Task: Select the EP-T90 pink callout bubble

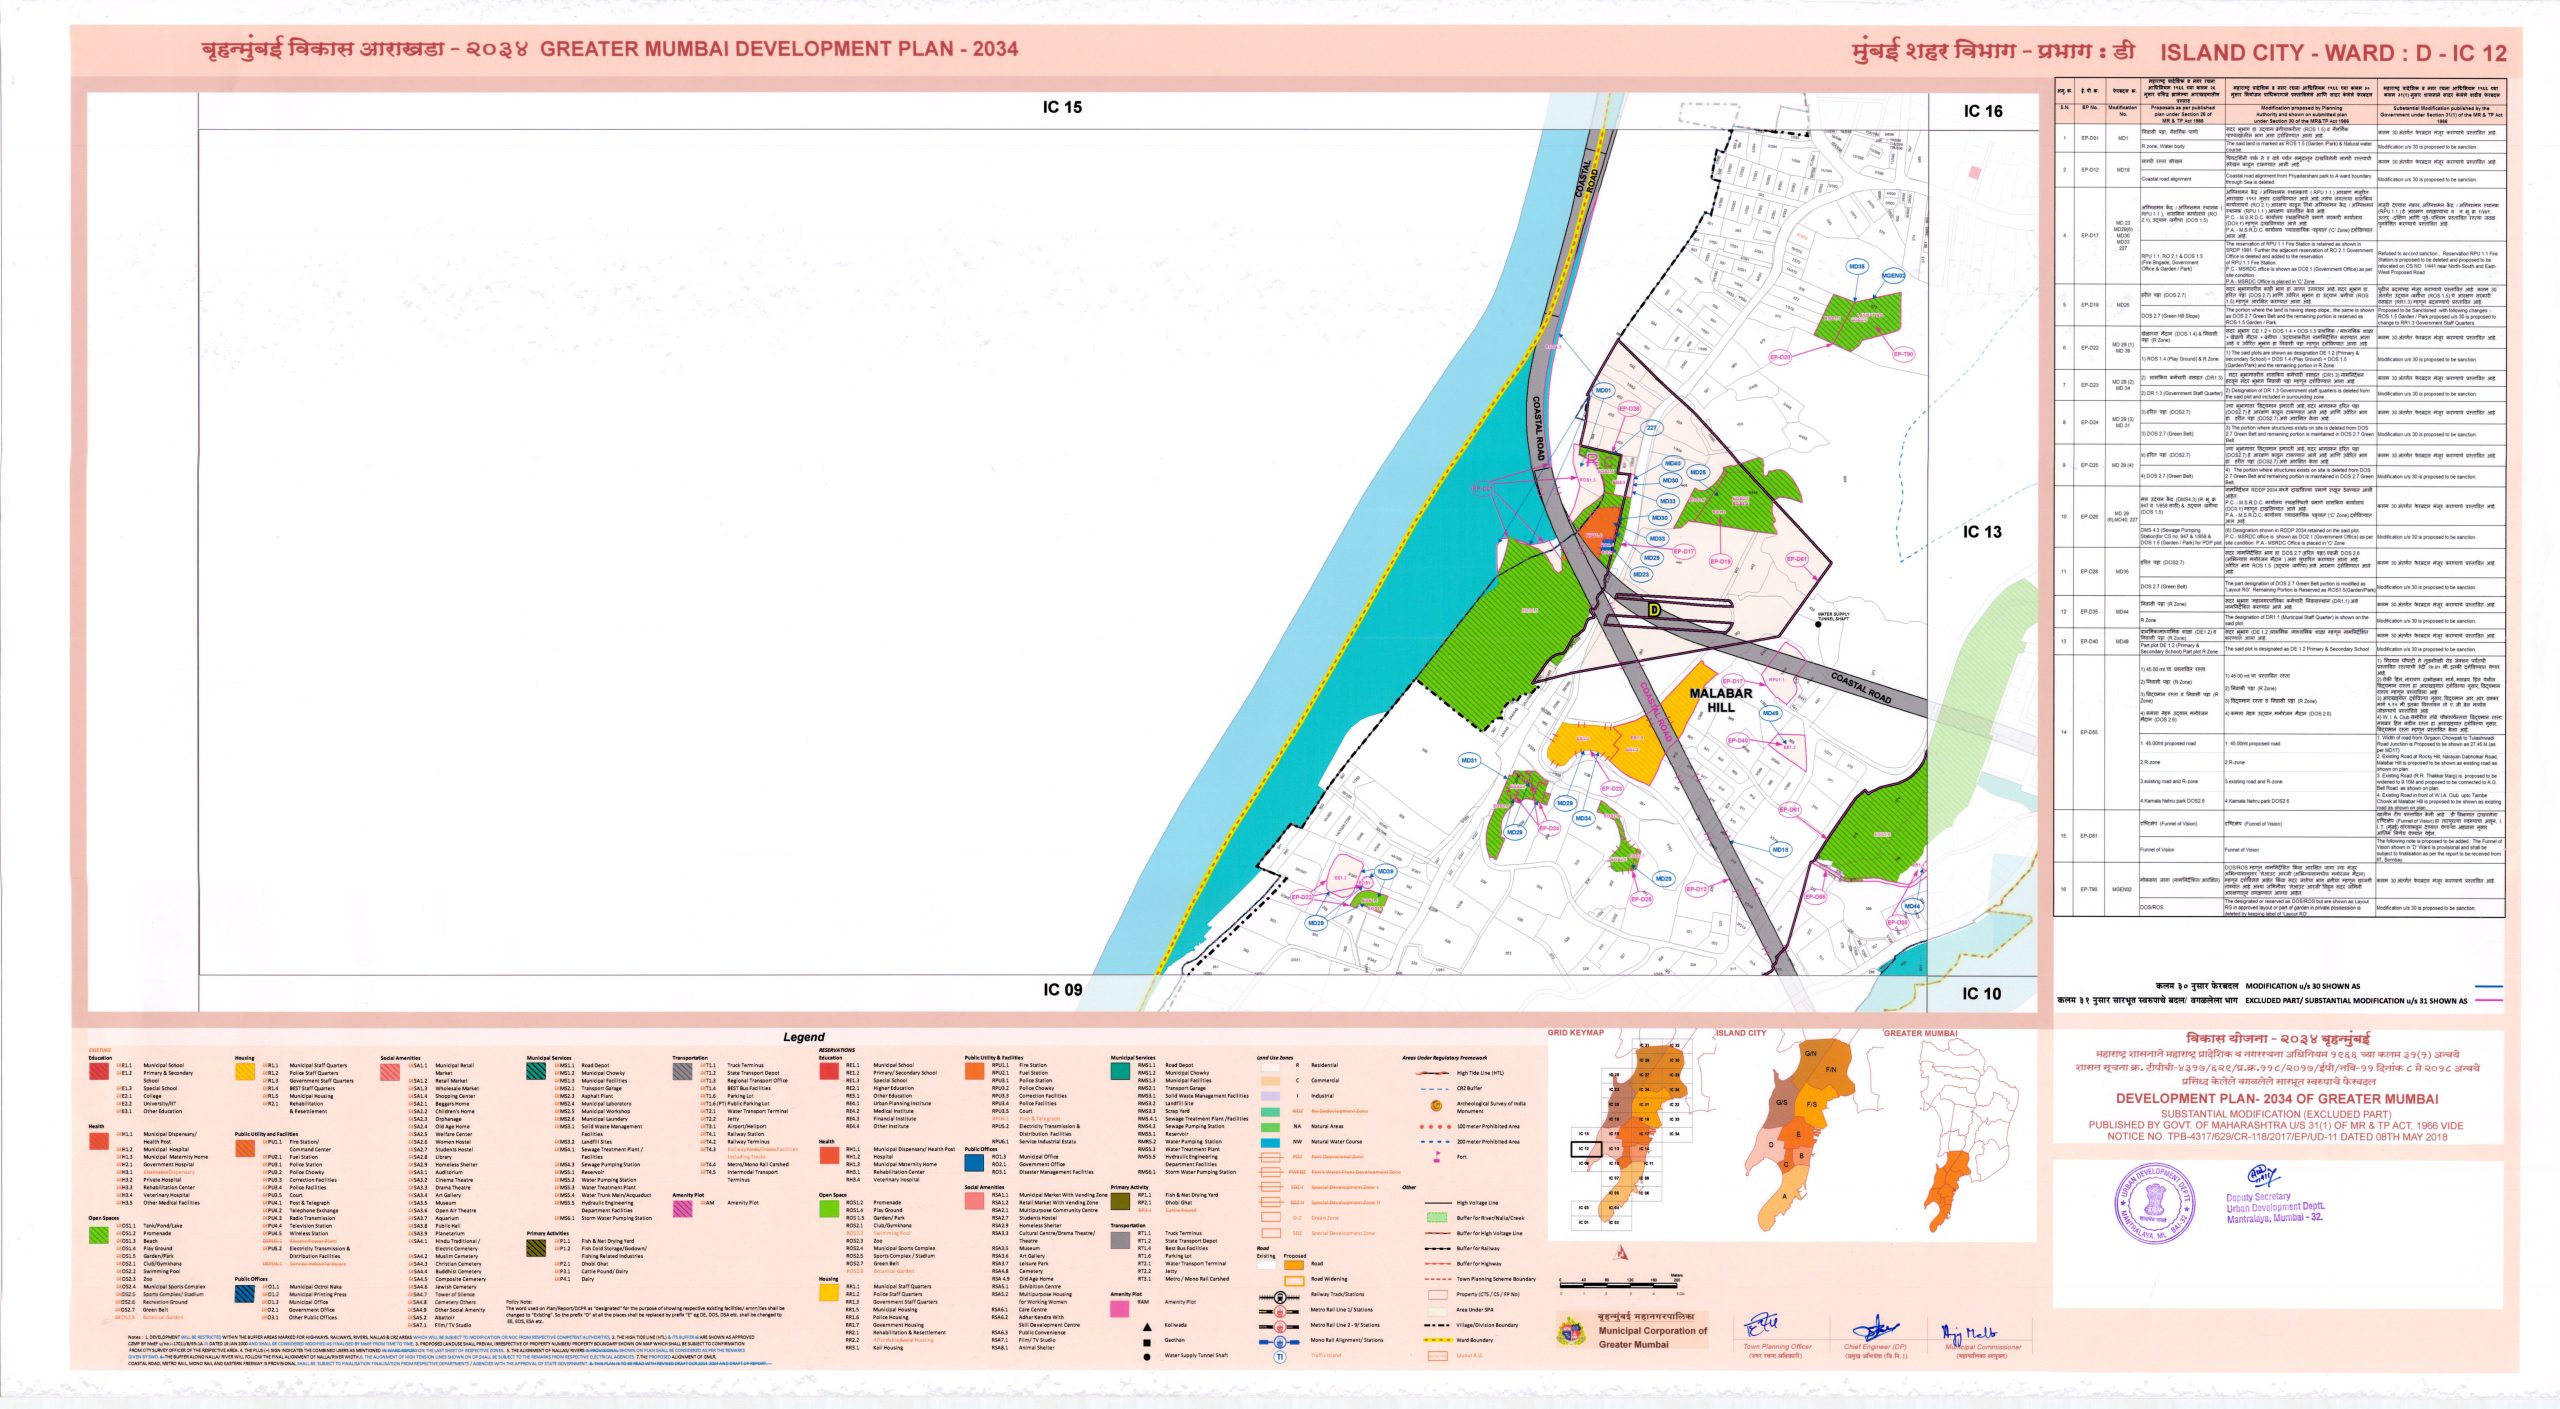Action: tap(1903, 354)
